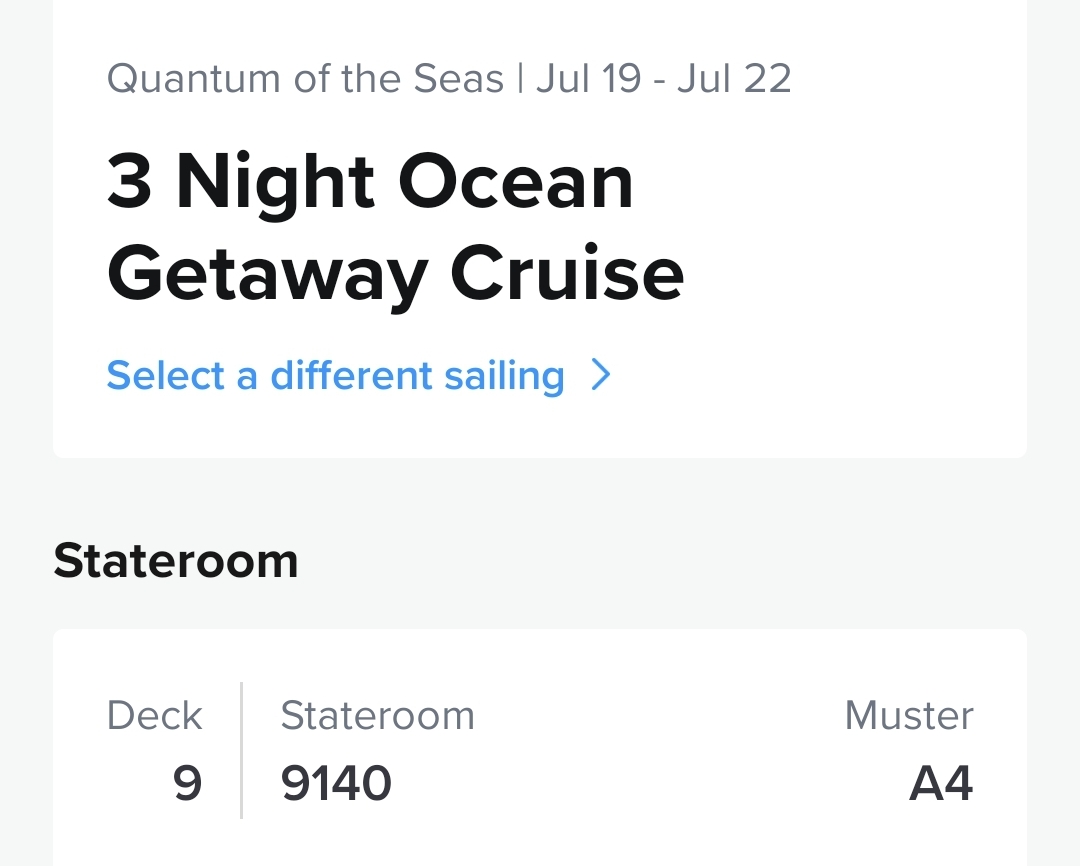The height and width of the screenshot is (866, 1080).
Task: Click the Stateroom section heading
Action: coord(176,561)
